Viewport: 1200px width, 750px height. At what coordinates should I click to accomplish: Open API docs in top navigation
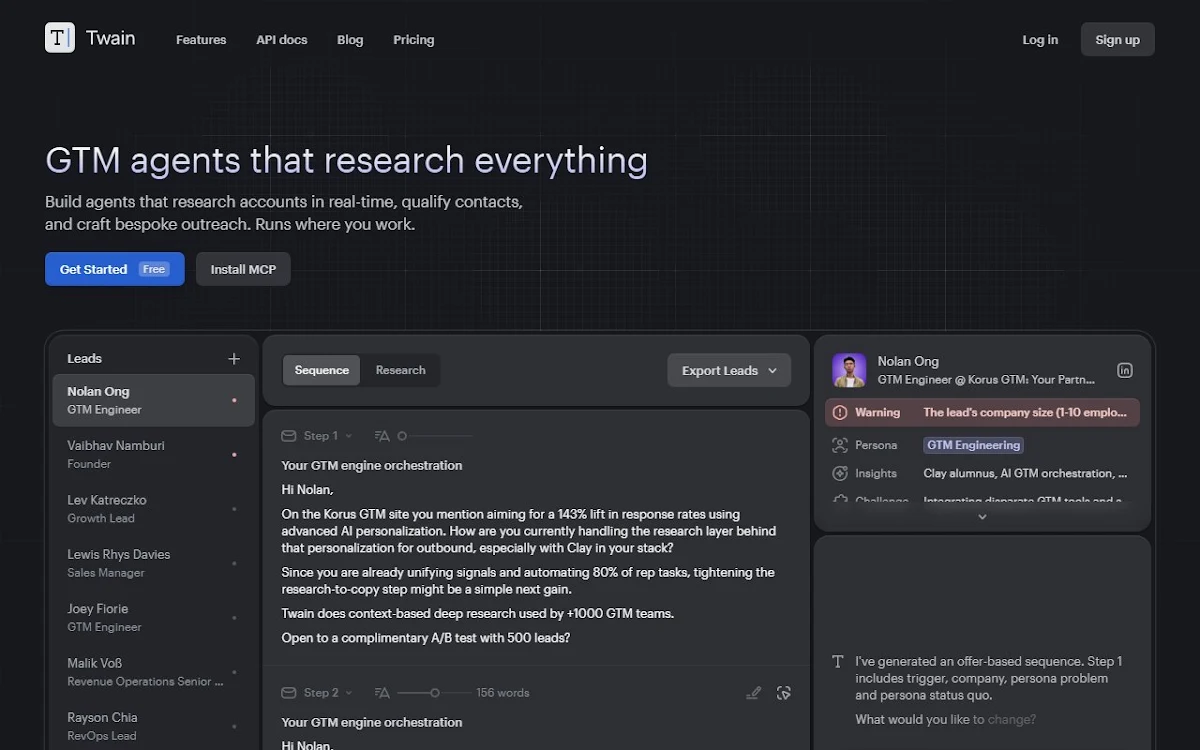[x=282, y=40]
